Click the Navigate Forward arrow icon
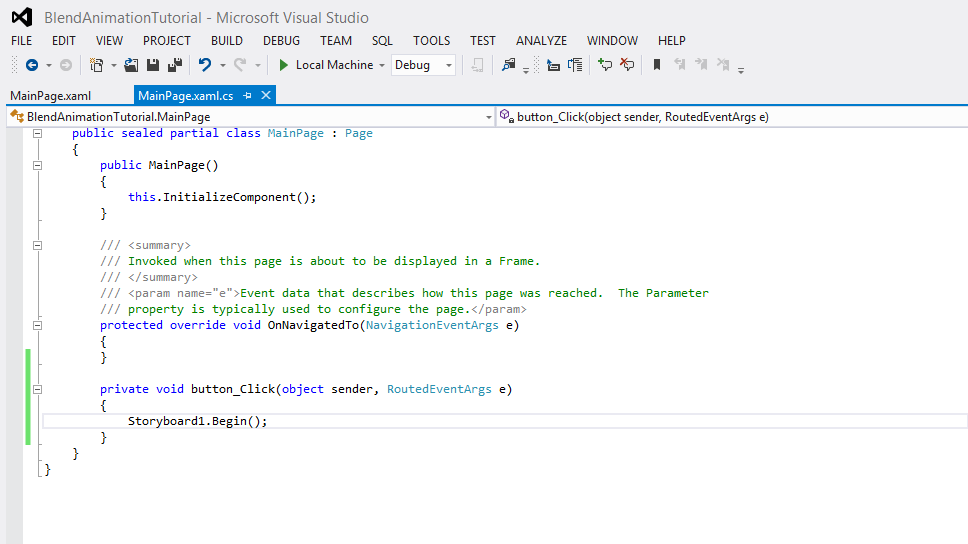 [65, 65]
